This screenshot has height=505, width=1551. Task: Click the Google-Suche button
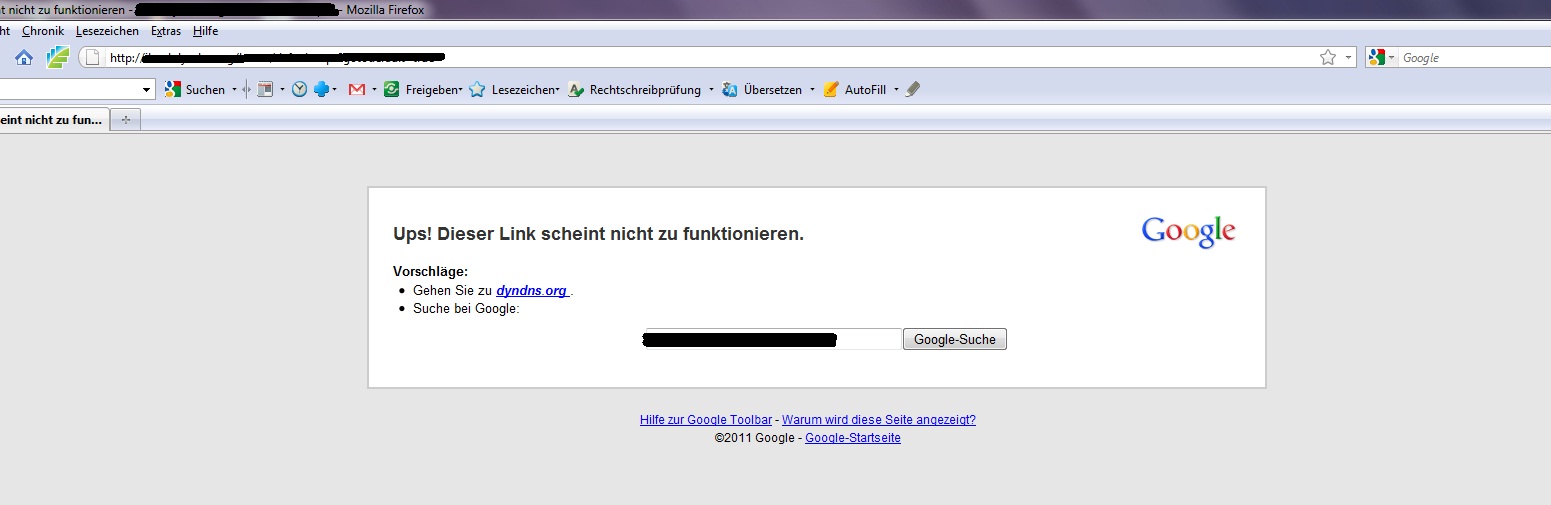[x=955, y=339]
